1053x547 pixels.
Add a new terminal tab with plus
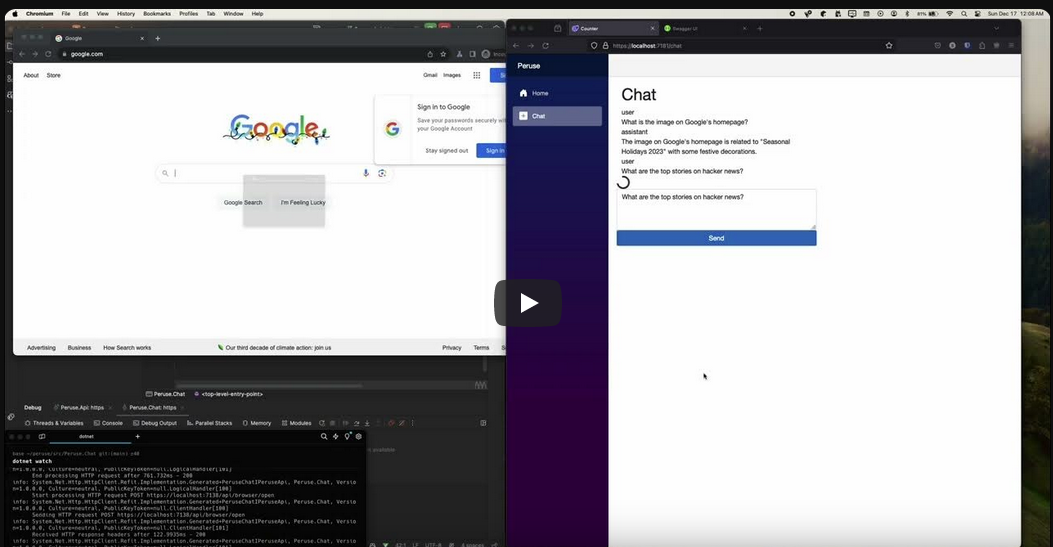tap(138, 437)
